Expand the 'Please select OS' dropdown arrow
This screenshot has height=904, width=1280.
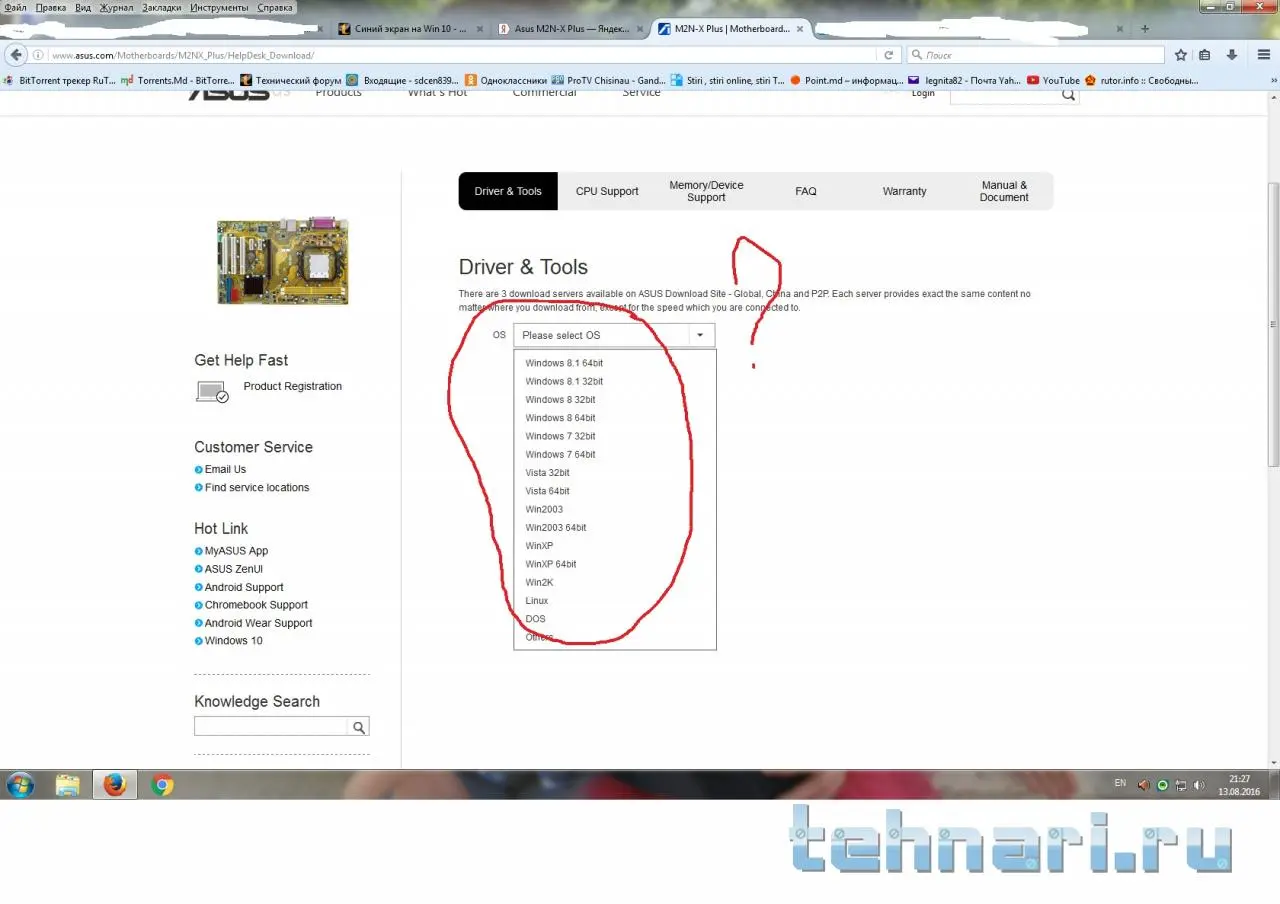click(701, 335)
